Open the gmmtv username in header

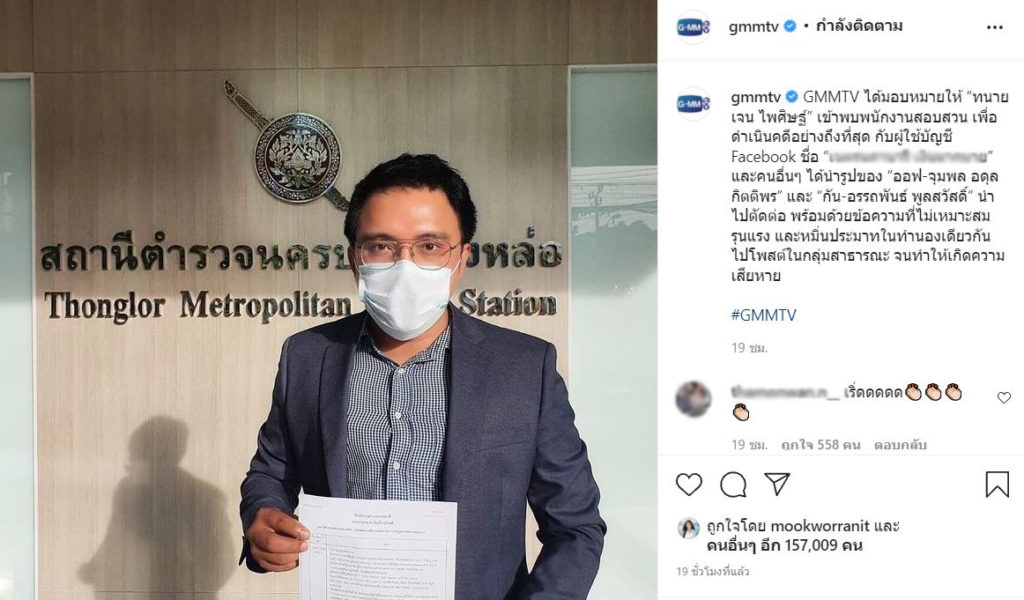click(754, 27)
